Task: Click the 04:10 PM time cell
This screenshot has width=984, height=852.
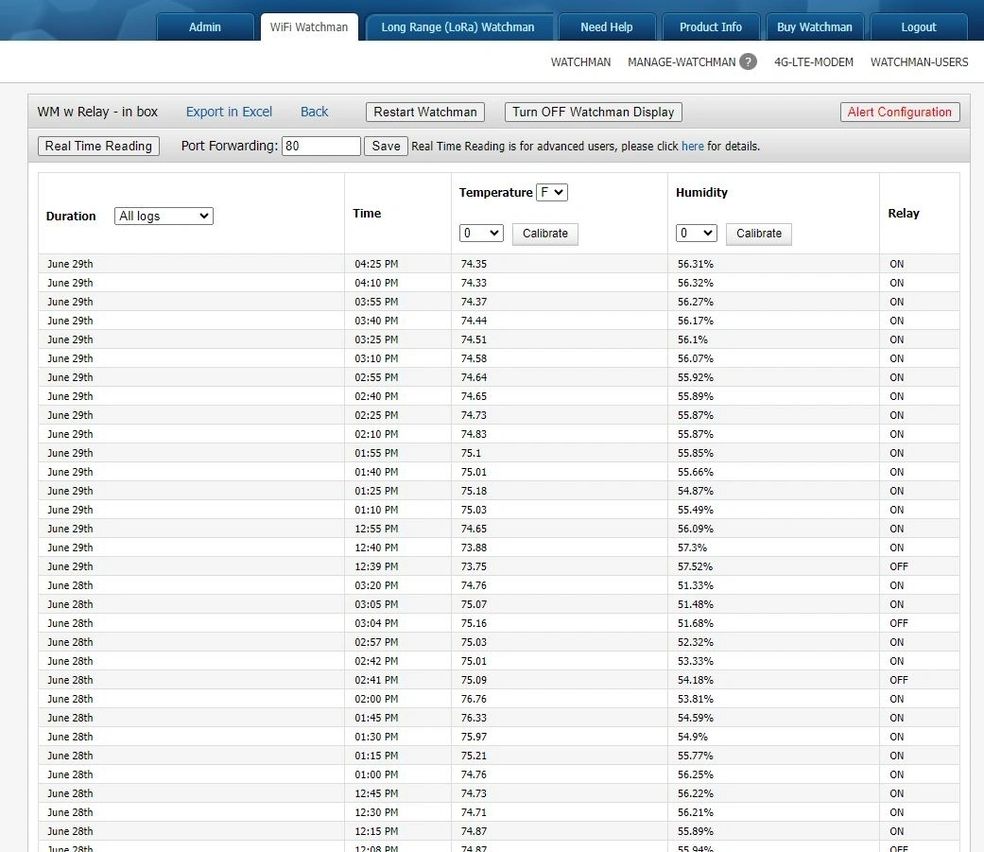Action: [x=377, y=283]
